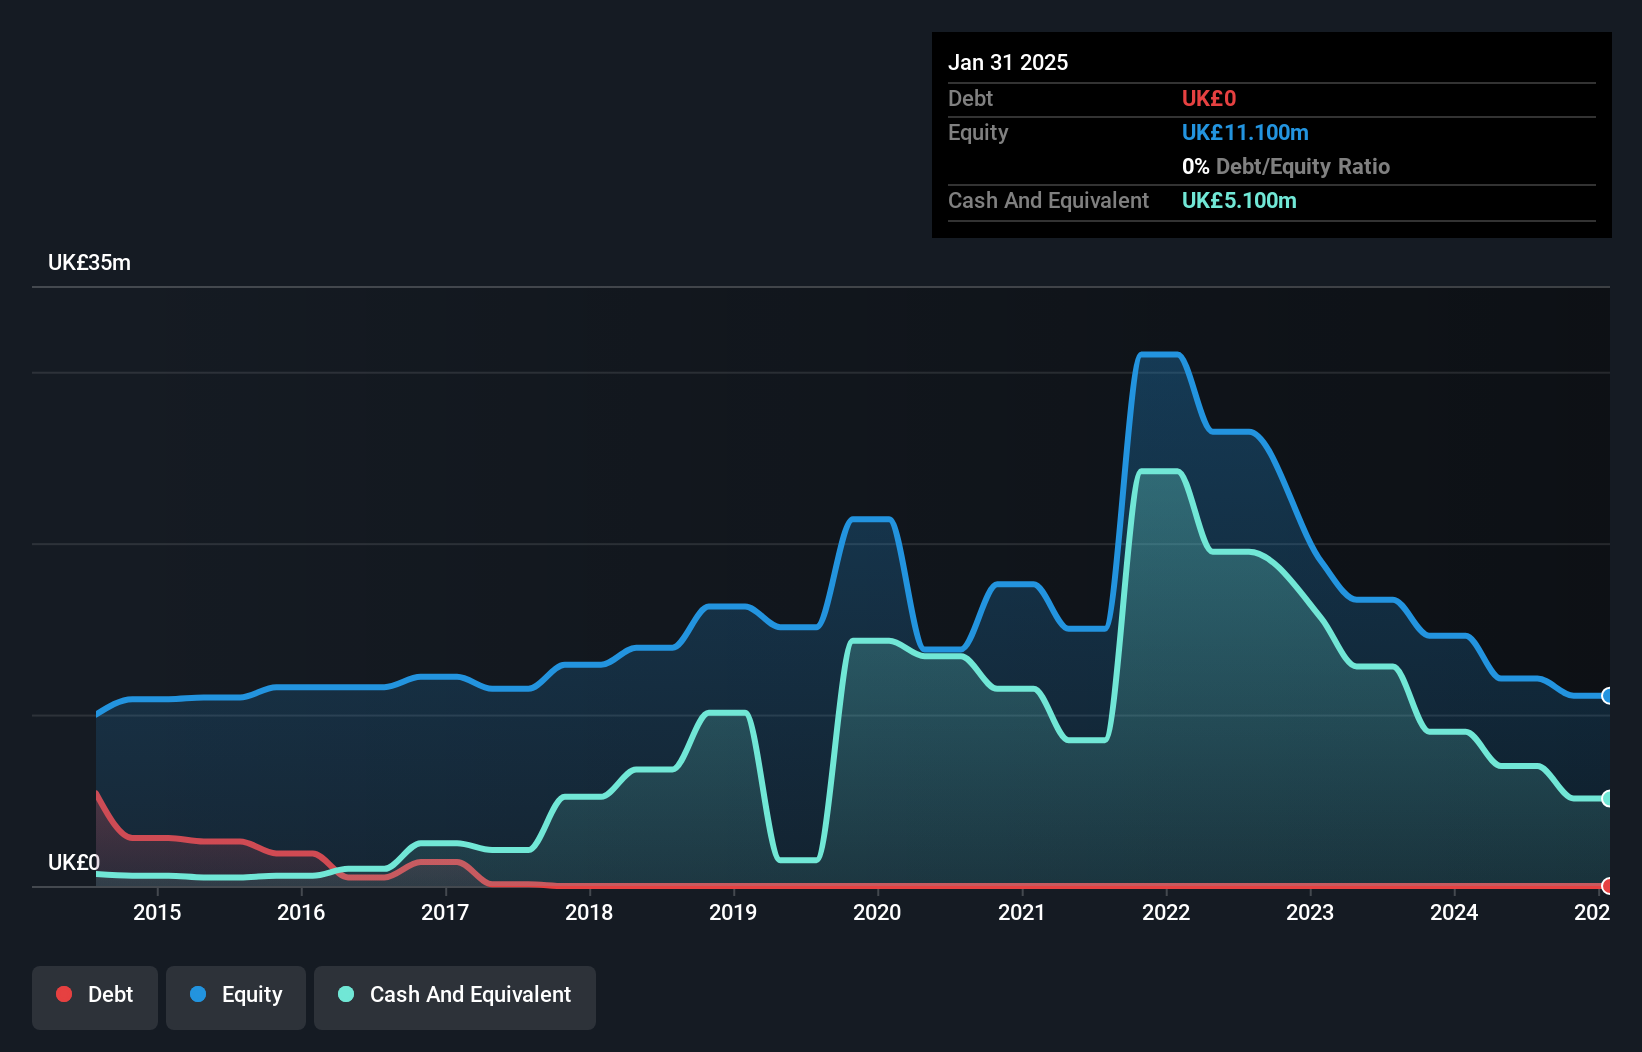Click the Jan 31 2025 tooltip date
Viewport: 1642px width, 1052px height.
(1008, 62)
